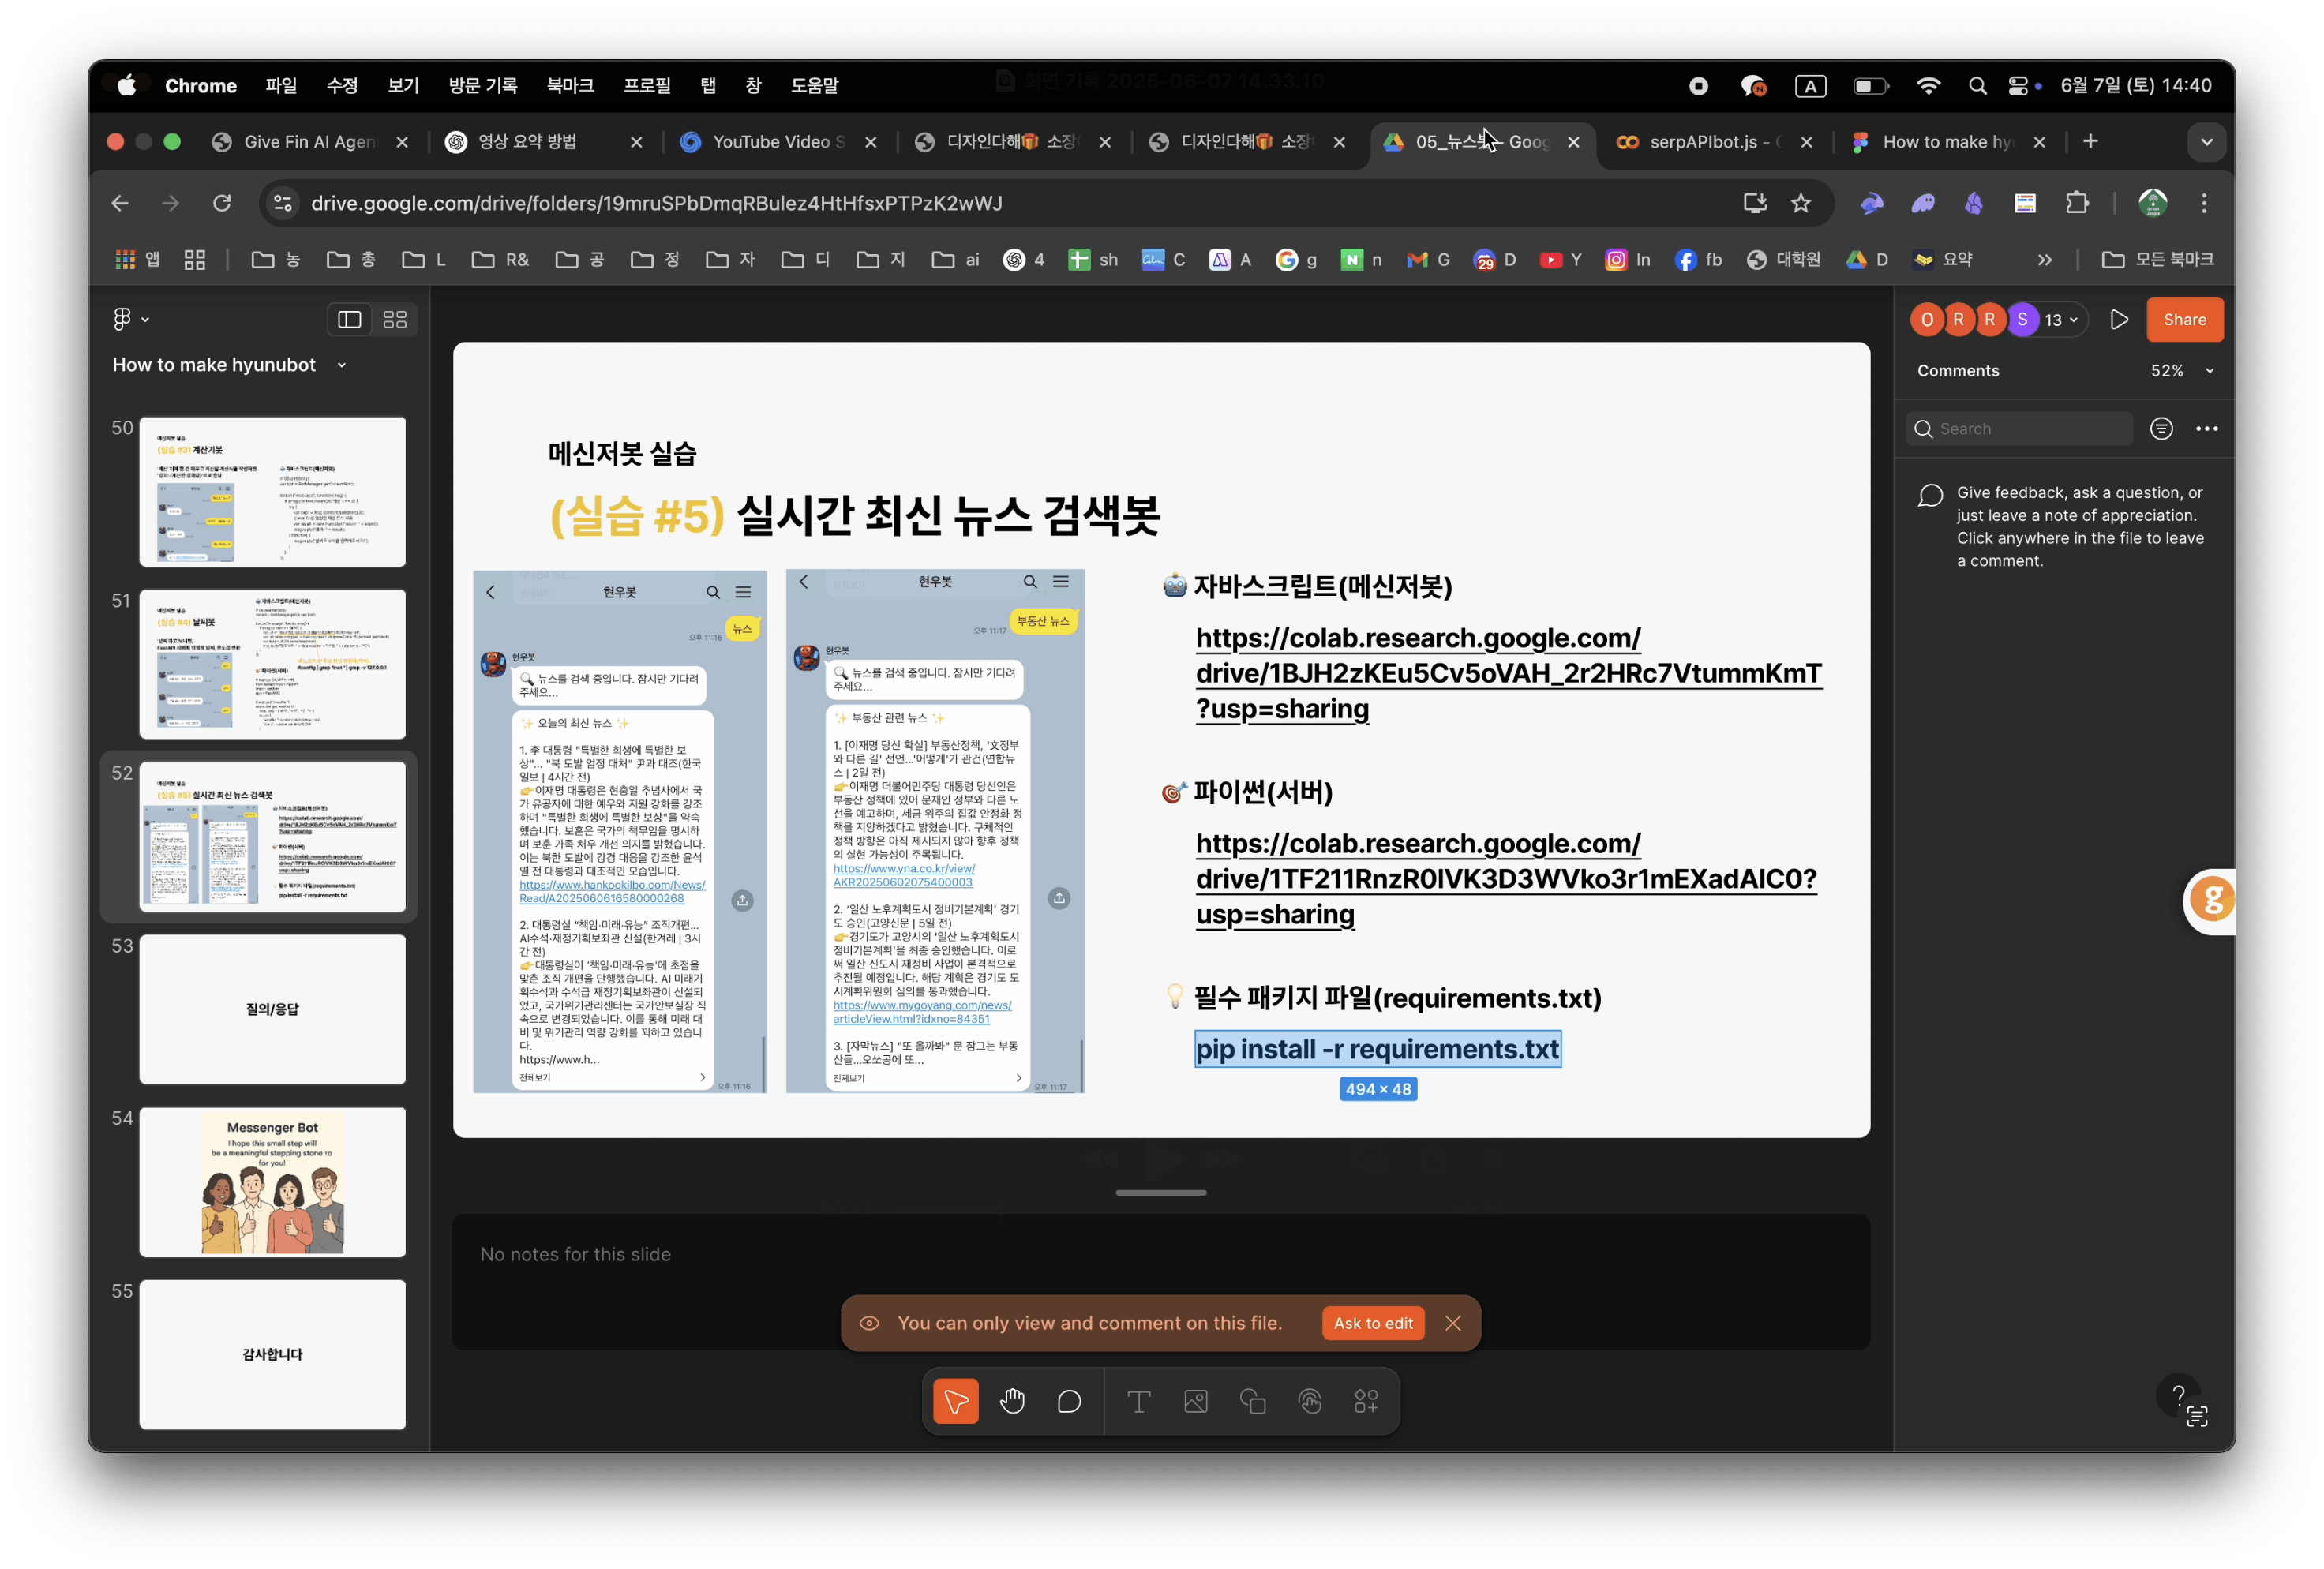2324x1569 pixels.
Task: Open the help question mark button
Action: 2178,1394
